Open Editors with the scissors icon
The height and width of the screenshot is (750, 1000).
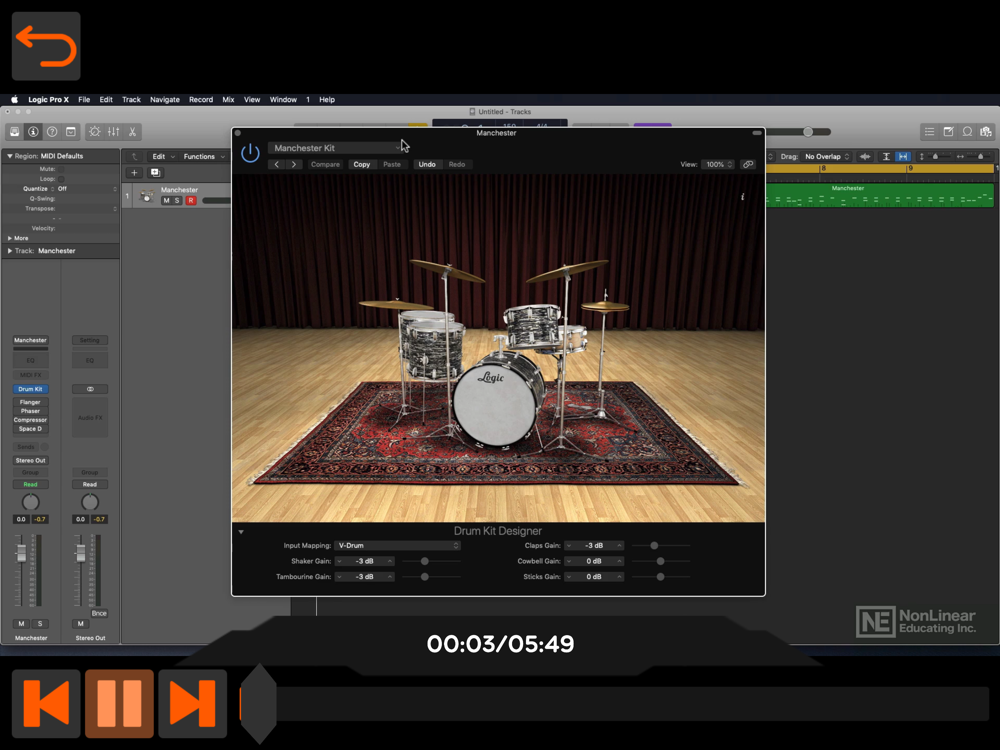[x=132, y=132]
